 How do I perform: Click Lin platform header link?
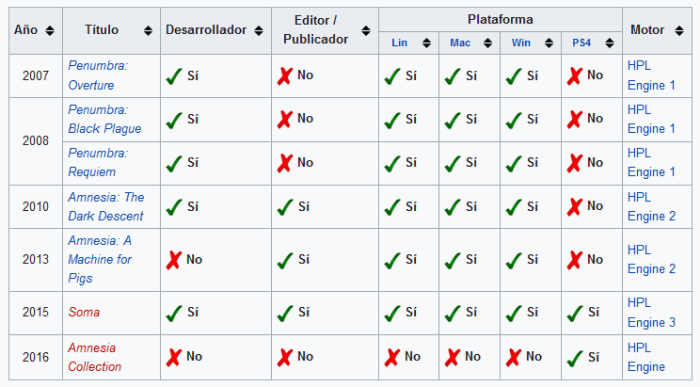click(399, 43)
